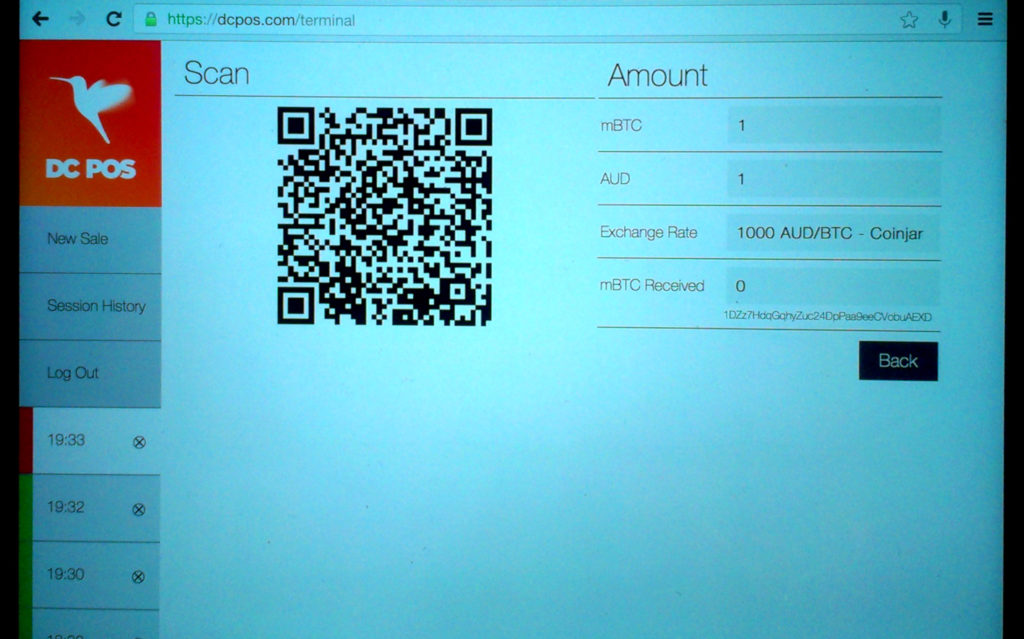The width and height of the screenshot is (1024, 639).
Task: Go back using the browser back arrow
Action: click(40, 19)
